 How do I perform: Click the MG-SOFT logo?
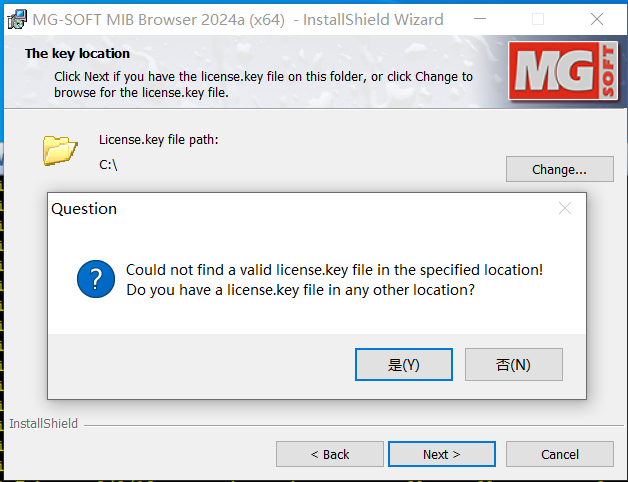[563, 71]
